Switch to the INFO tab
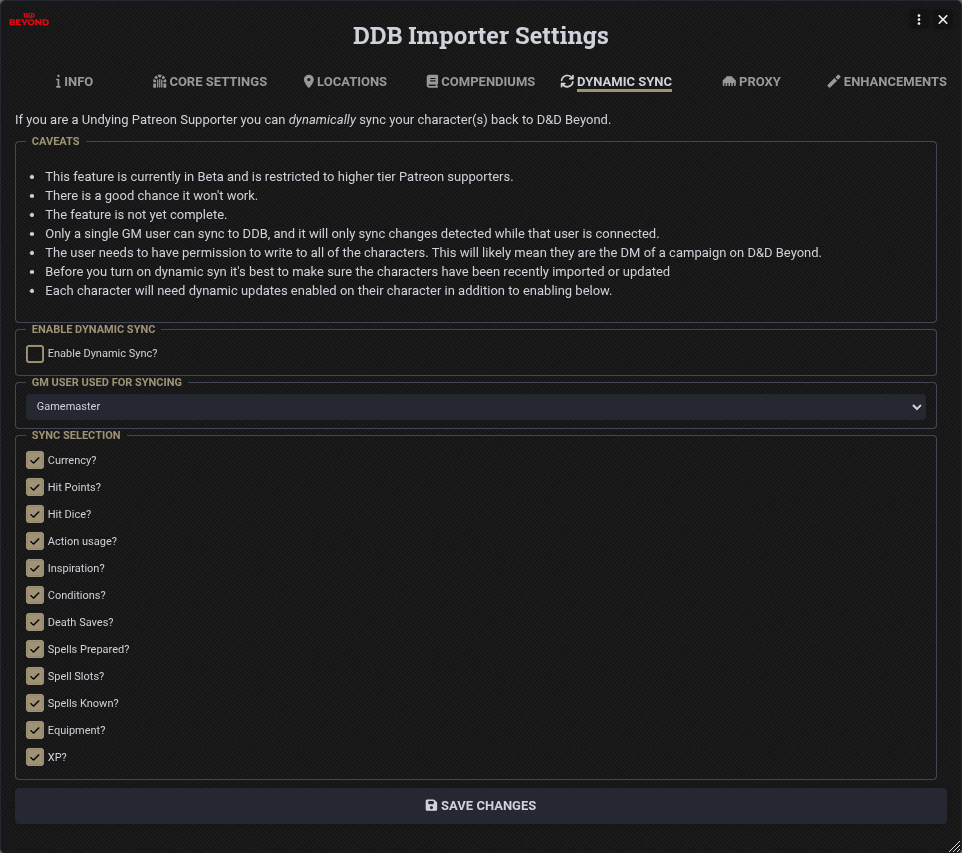Image resolution: width=962 pixels, height=853 pixels. click(x=74, y=82)
